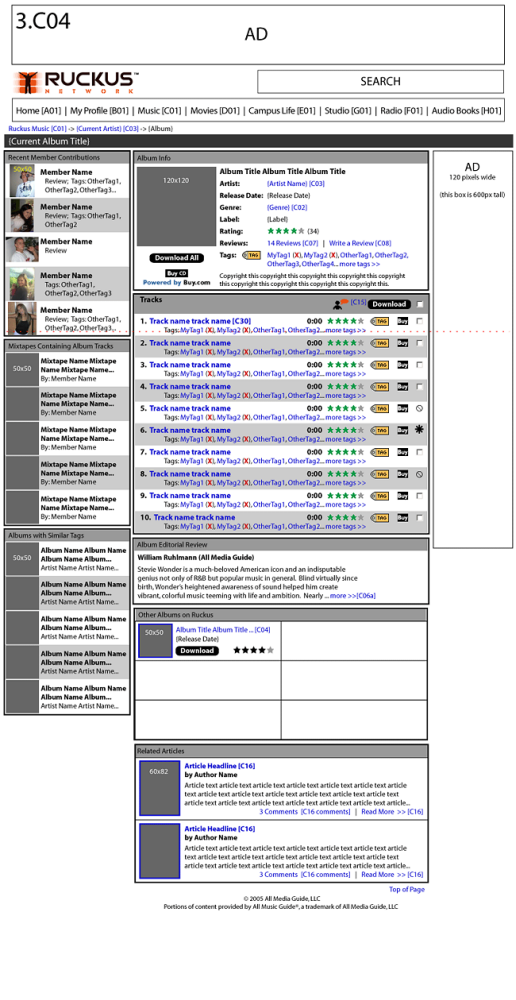Viewport: 516px width, 1000px height.
Task: Click the Buy icon for track 7
Action: coord(402,452)
